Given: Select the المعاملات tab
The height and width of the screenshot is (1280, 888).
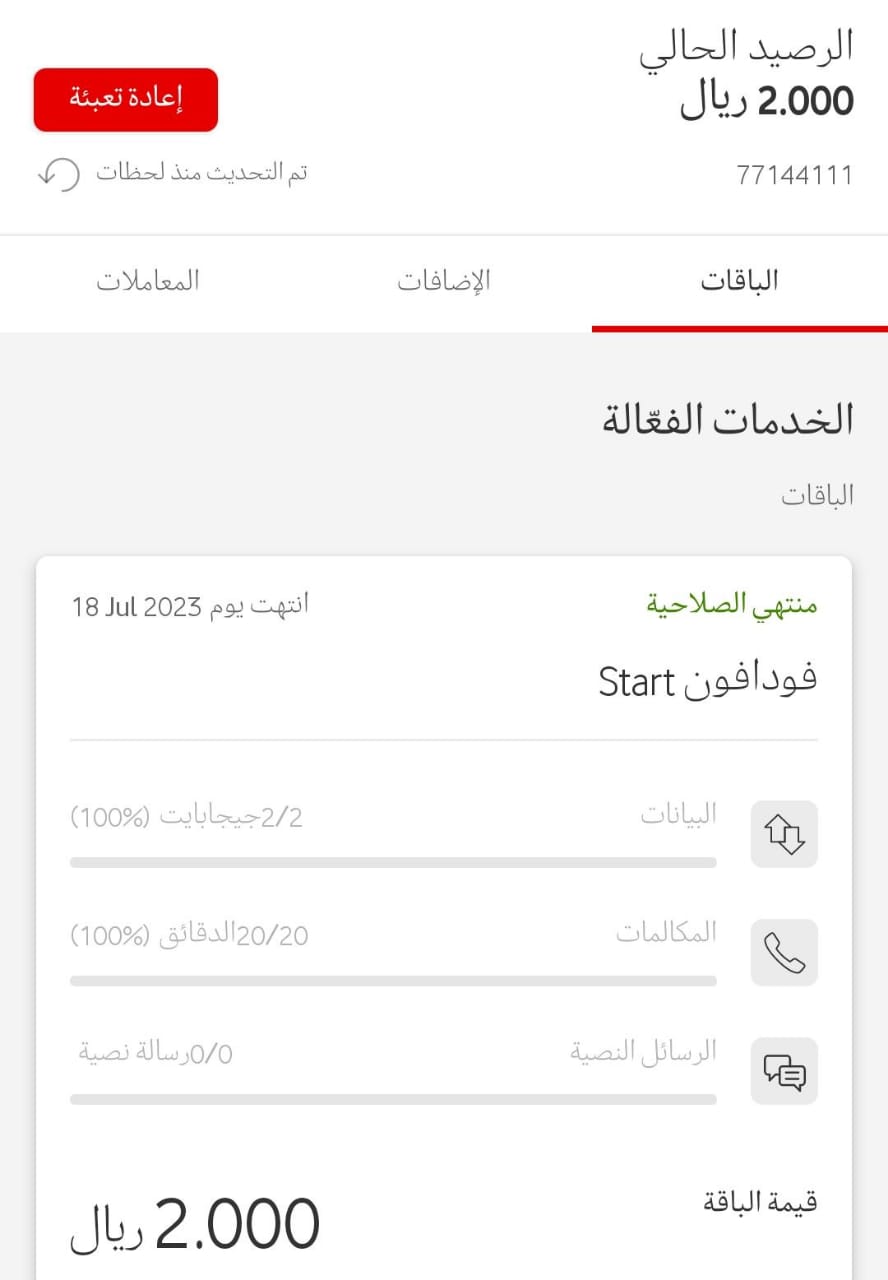Looking at the screenshot, I should 148,281.
